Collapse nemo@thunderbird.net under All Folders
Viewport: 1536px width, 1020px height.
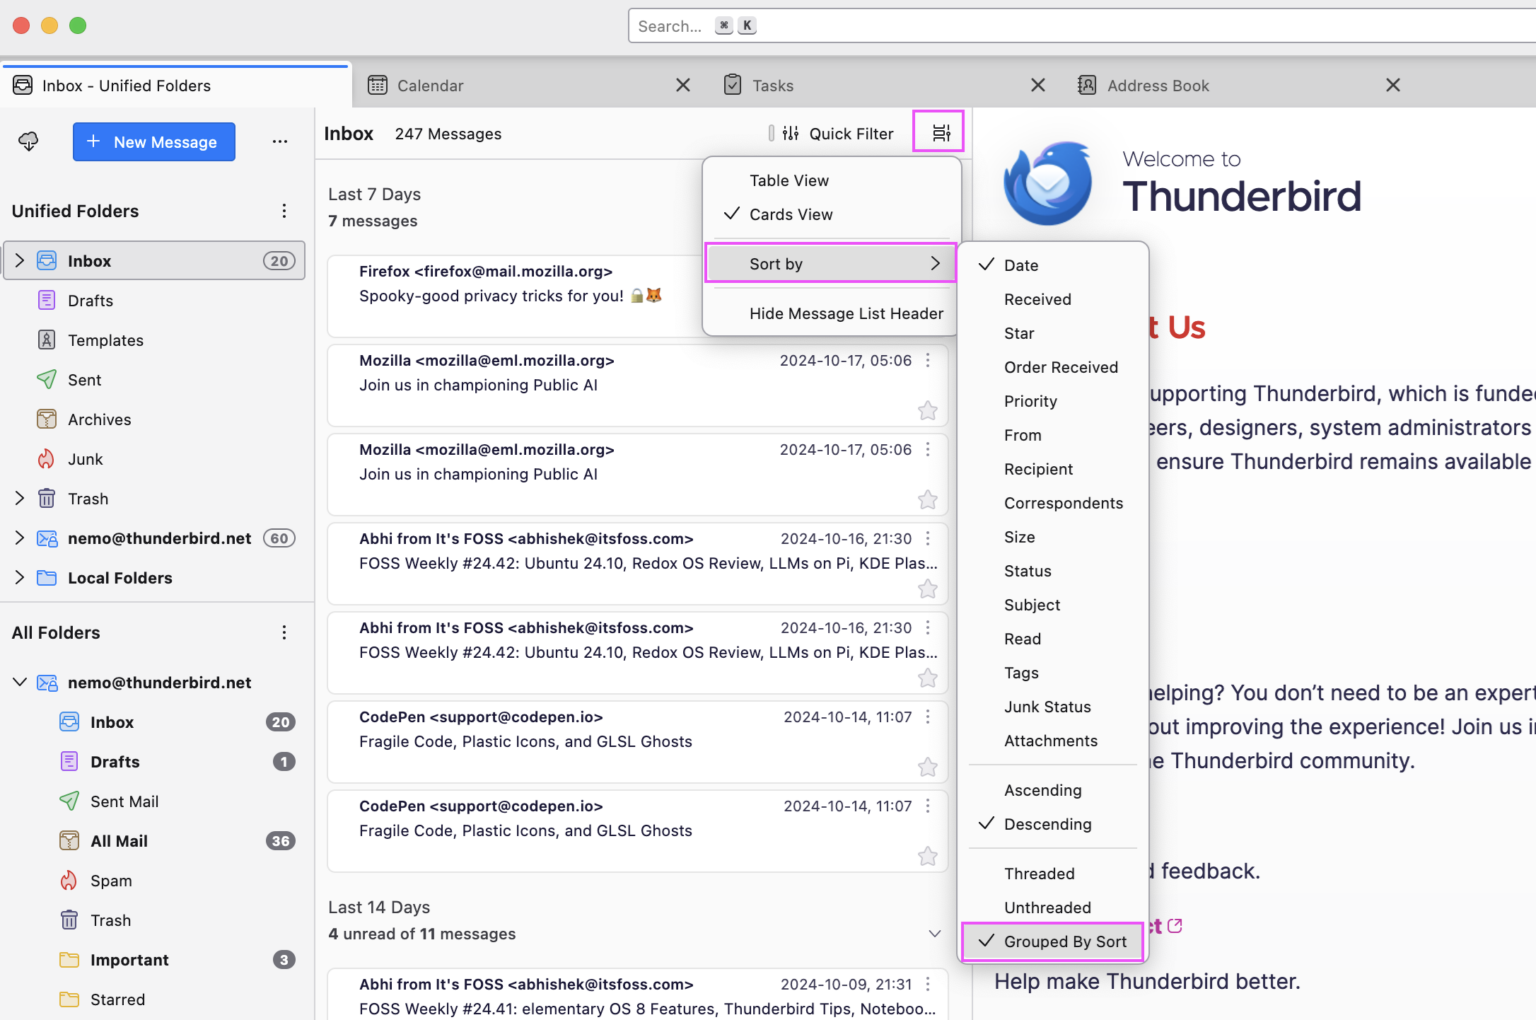point(19,683)
